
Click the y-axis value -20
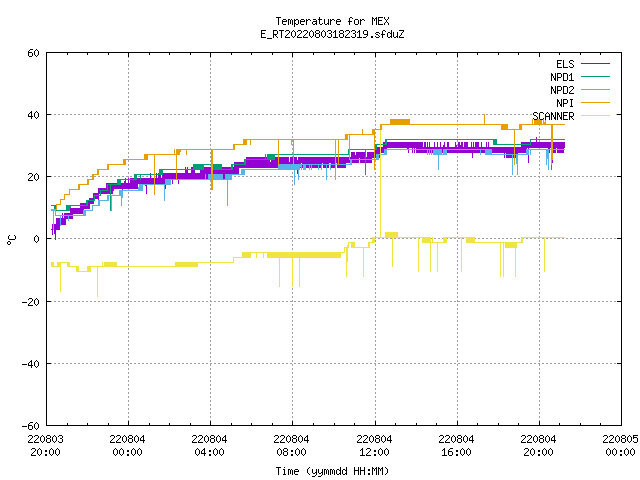pos(31,302)
